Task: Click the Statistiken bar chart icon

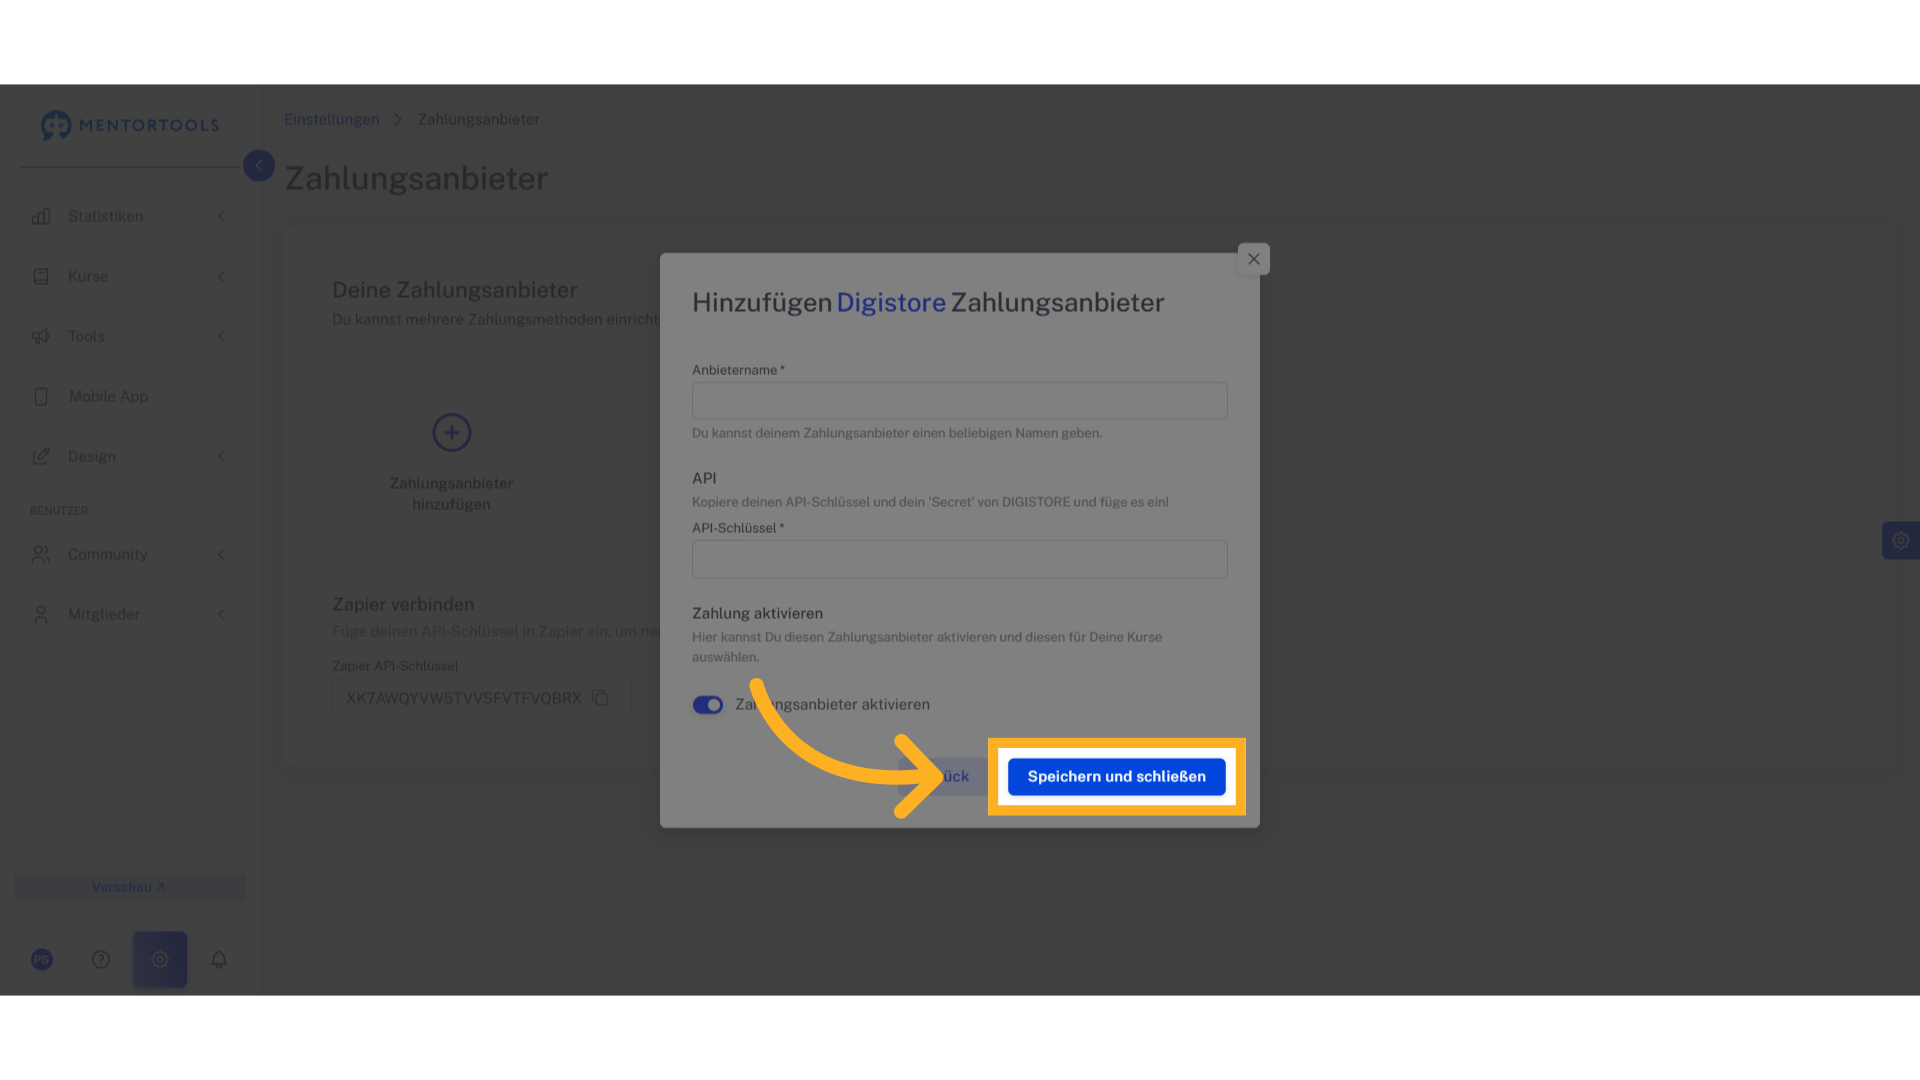Action: tap(41, 217)
